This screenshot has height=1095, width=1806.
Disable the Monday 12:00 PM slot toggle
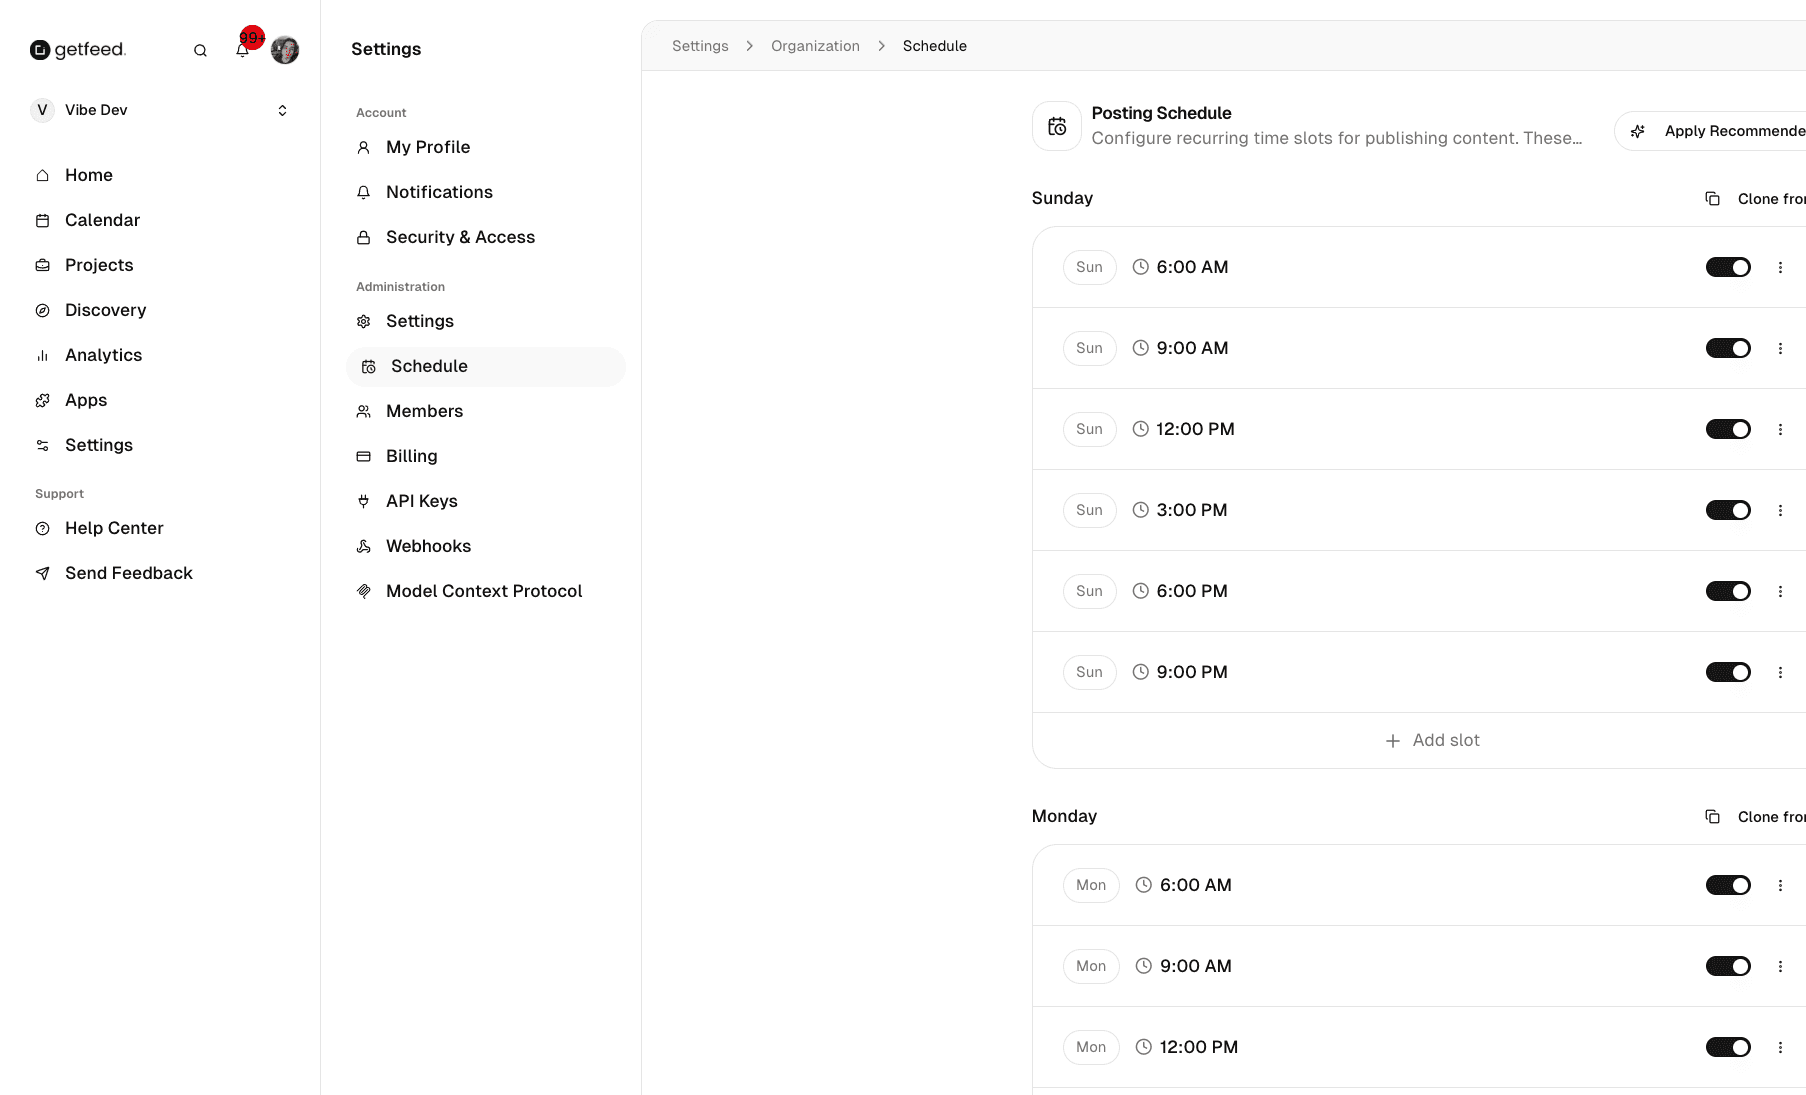pyautogui.click(x=1728, y=1047)
